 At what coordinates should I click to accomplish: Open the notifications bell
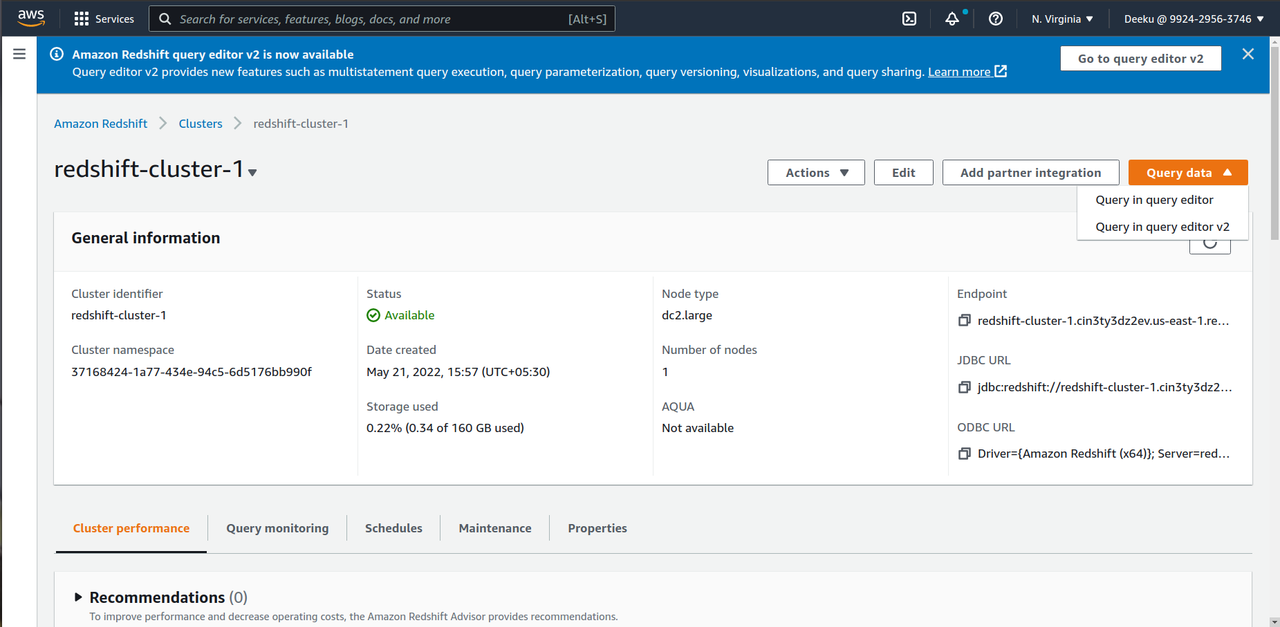tap(952, 19)
